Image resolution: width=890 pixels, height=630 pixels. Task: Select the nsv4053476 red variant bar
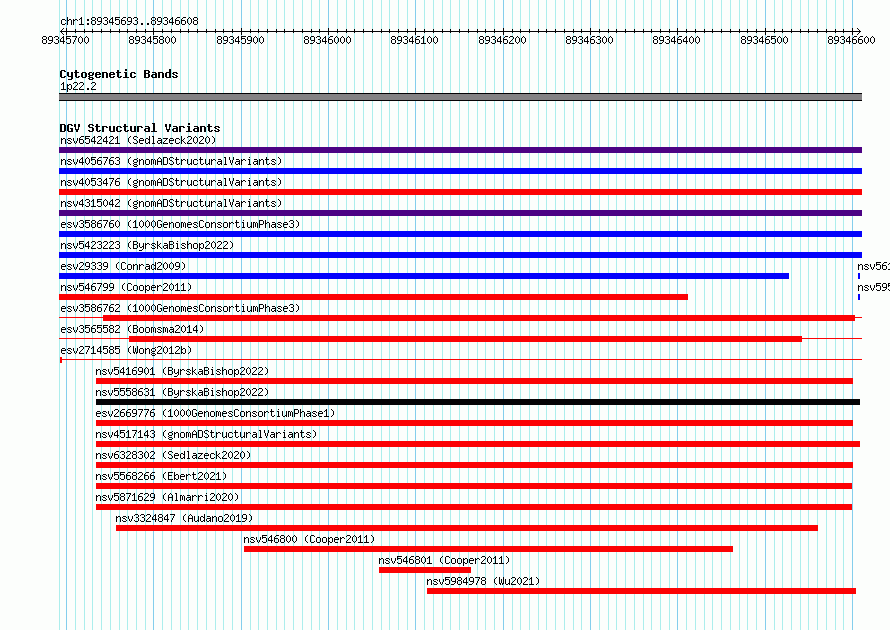click(x=460, y=192)
